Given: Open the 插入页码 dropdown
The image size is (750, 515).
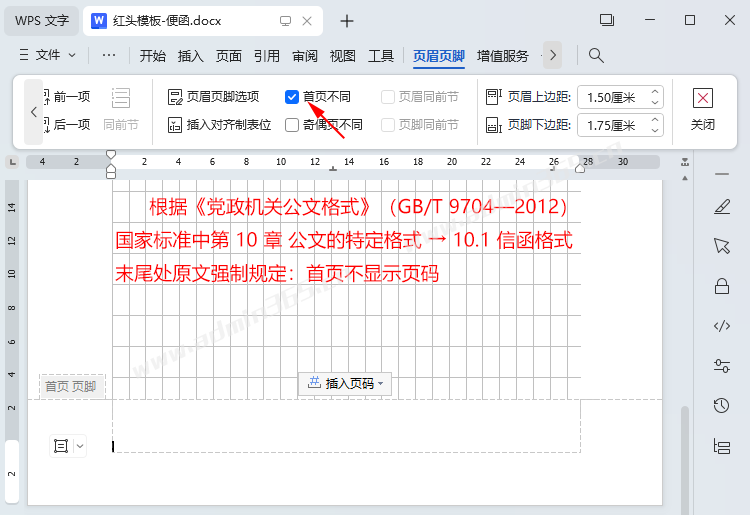Looking at the screenshot, I should 345,384.
